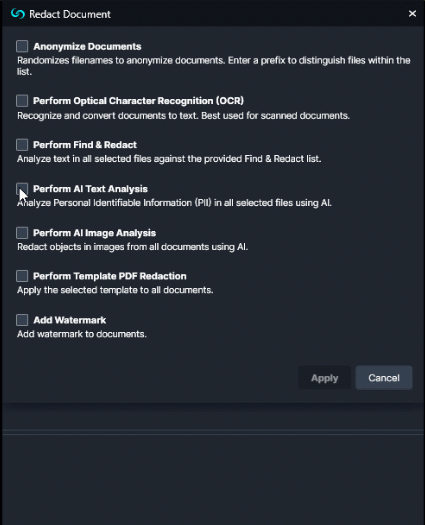Close the dialog with the X icon
Image resolution: width=425 pixels, height=525 pixels.
pos(412,14)
